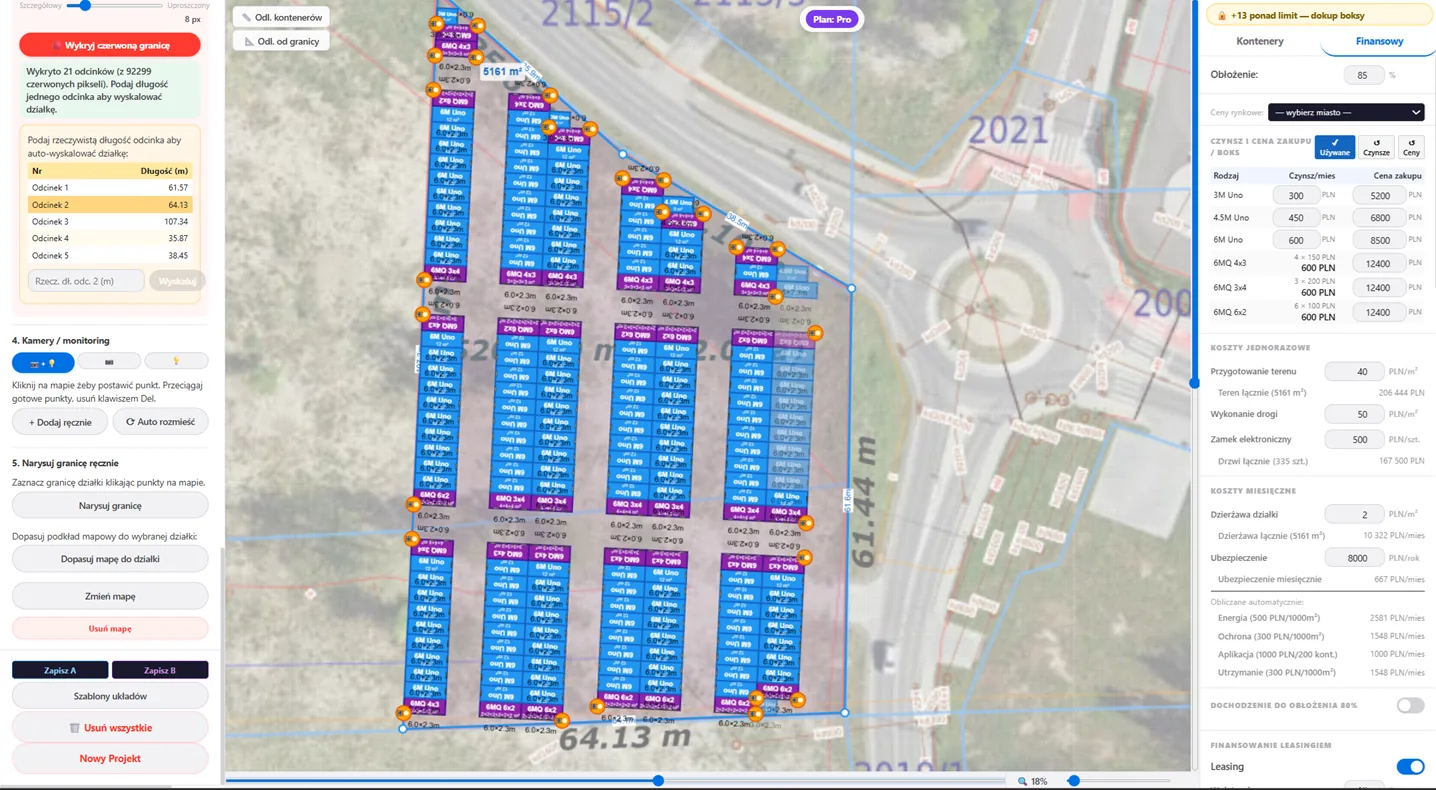Viewport: 1436px width, 790px height.
Task: Select the lamp-only monitoring mode button
Action: pos(176,362)
